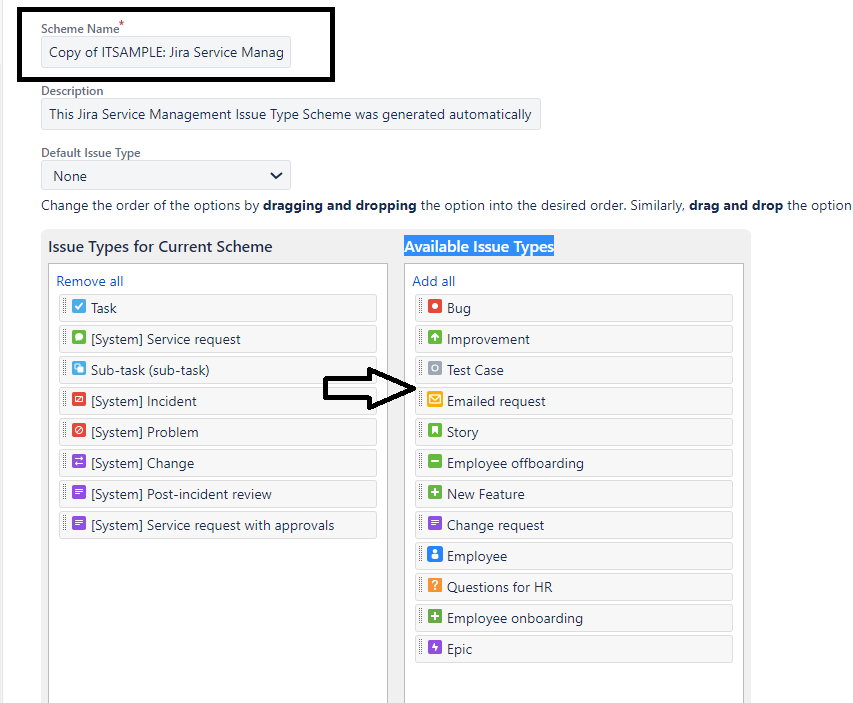Viewport: 853px width, 703px height.
Task: Click the New Feature plus icon
Action: pyautogui.click(x=435, y=492)
